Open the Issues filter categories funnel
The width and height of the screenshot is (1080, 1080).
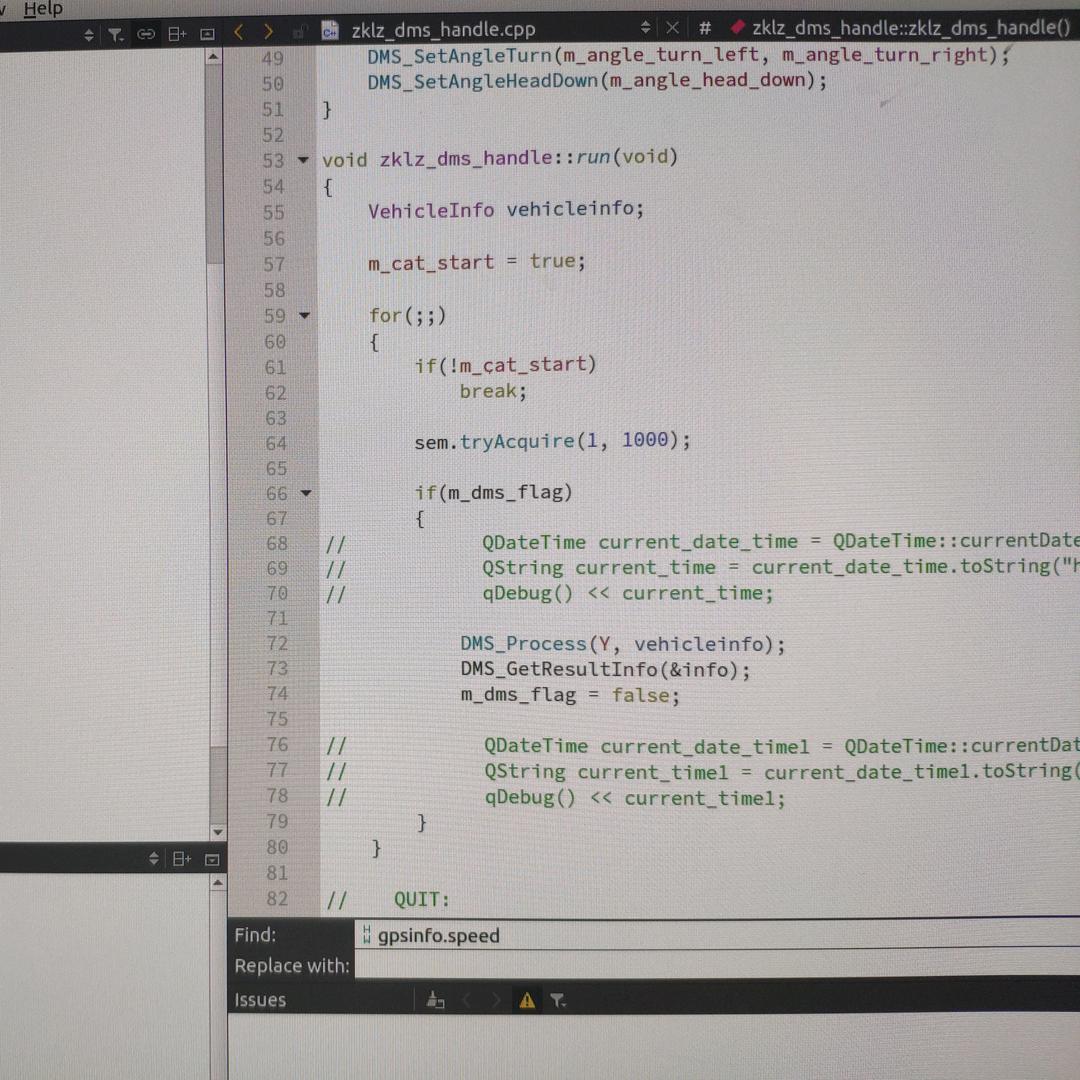[558, 1000]
